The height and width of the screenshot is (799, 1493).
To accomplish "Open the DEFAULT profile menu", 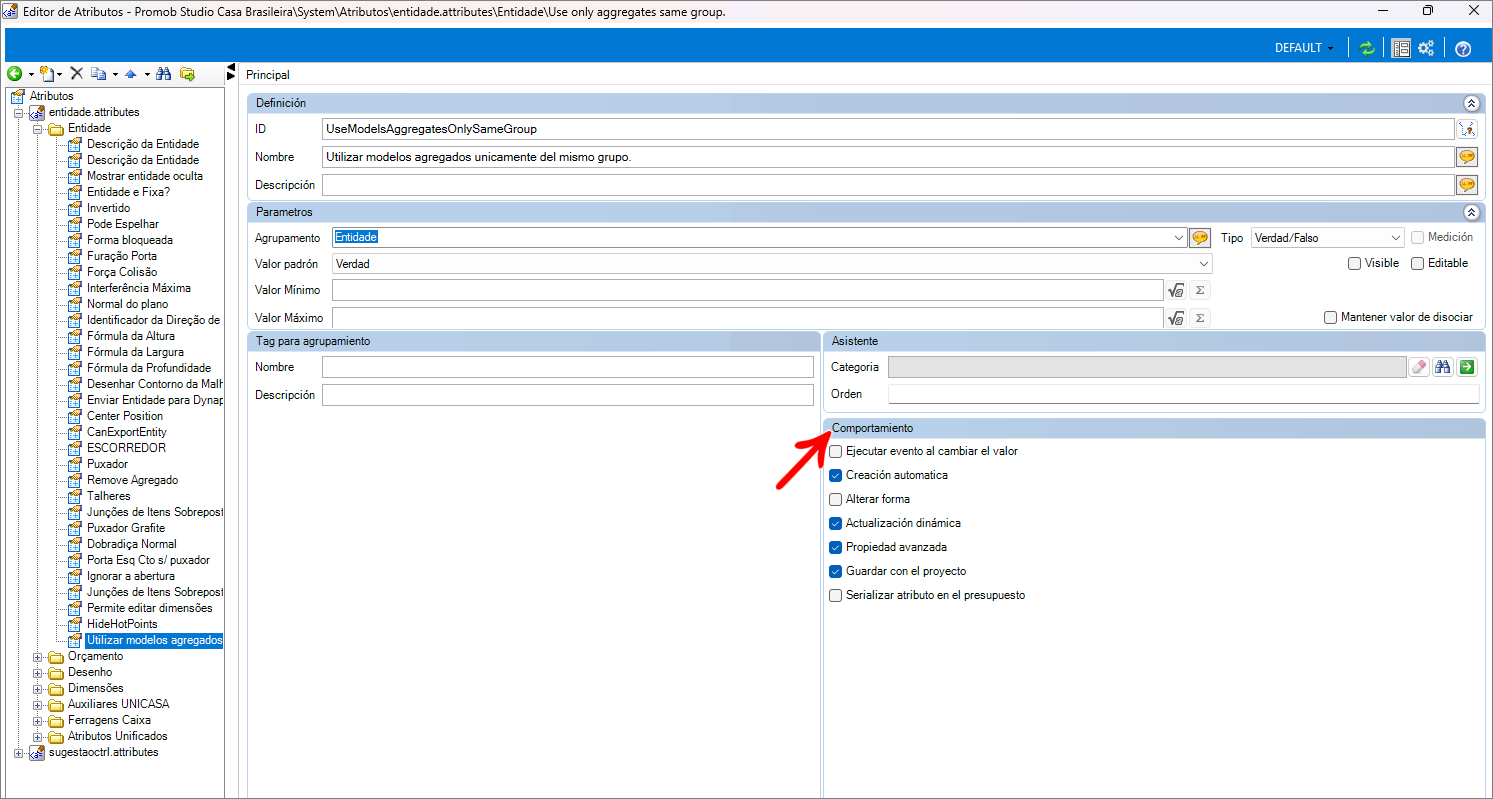I will tap(1303, 48).
